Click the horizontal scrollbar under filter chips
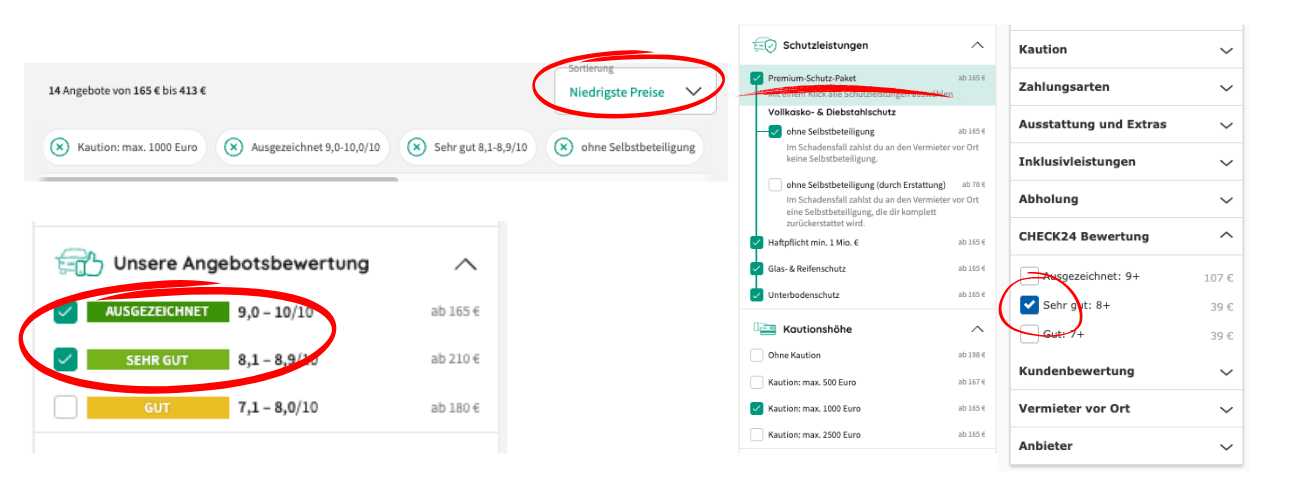 click(x=218, y=180)
